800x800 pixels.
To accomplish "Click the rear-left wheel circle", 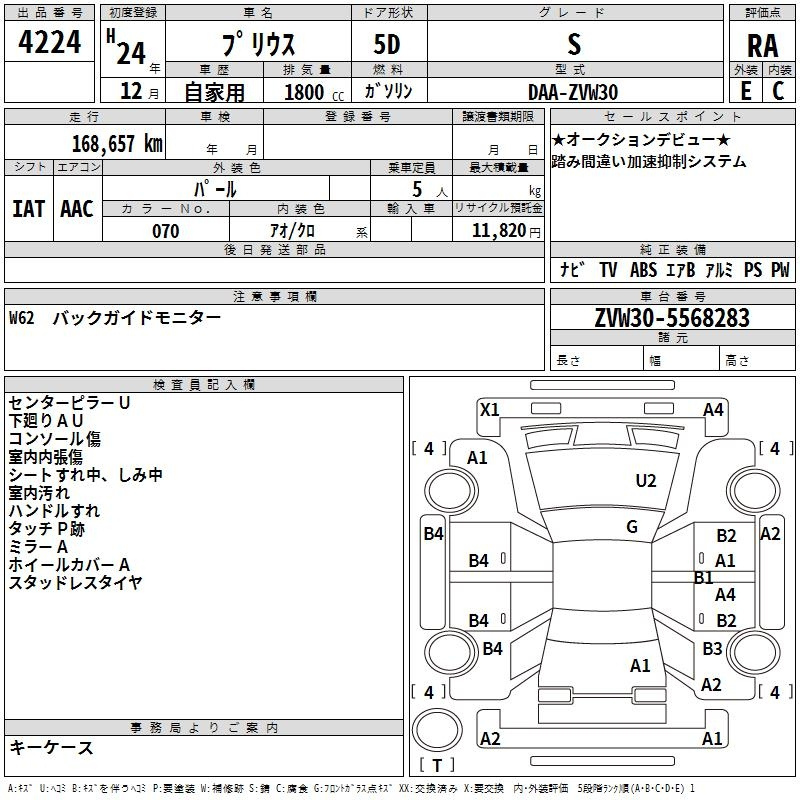I will pos(451,652).
